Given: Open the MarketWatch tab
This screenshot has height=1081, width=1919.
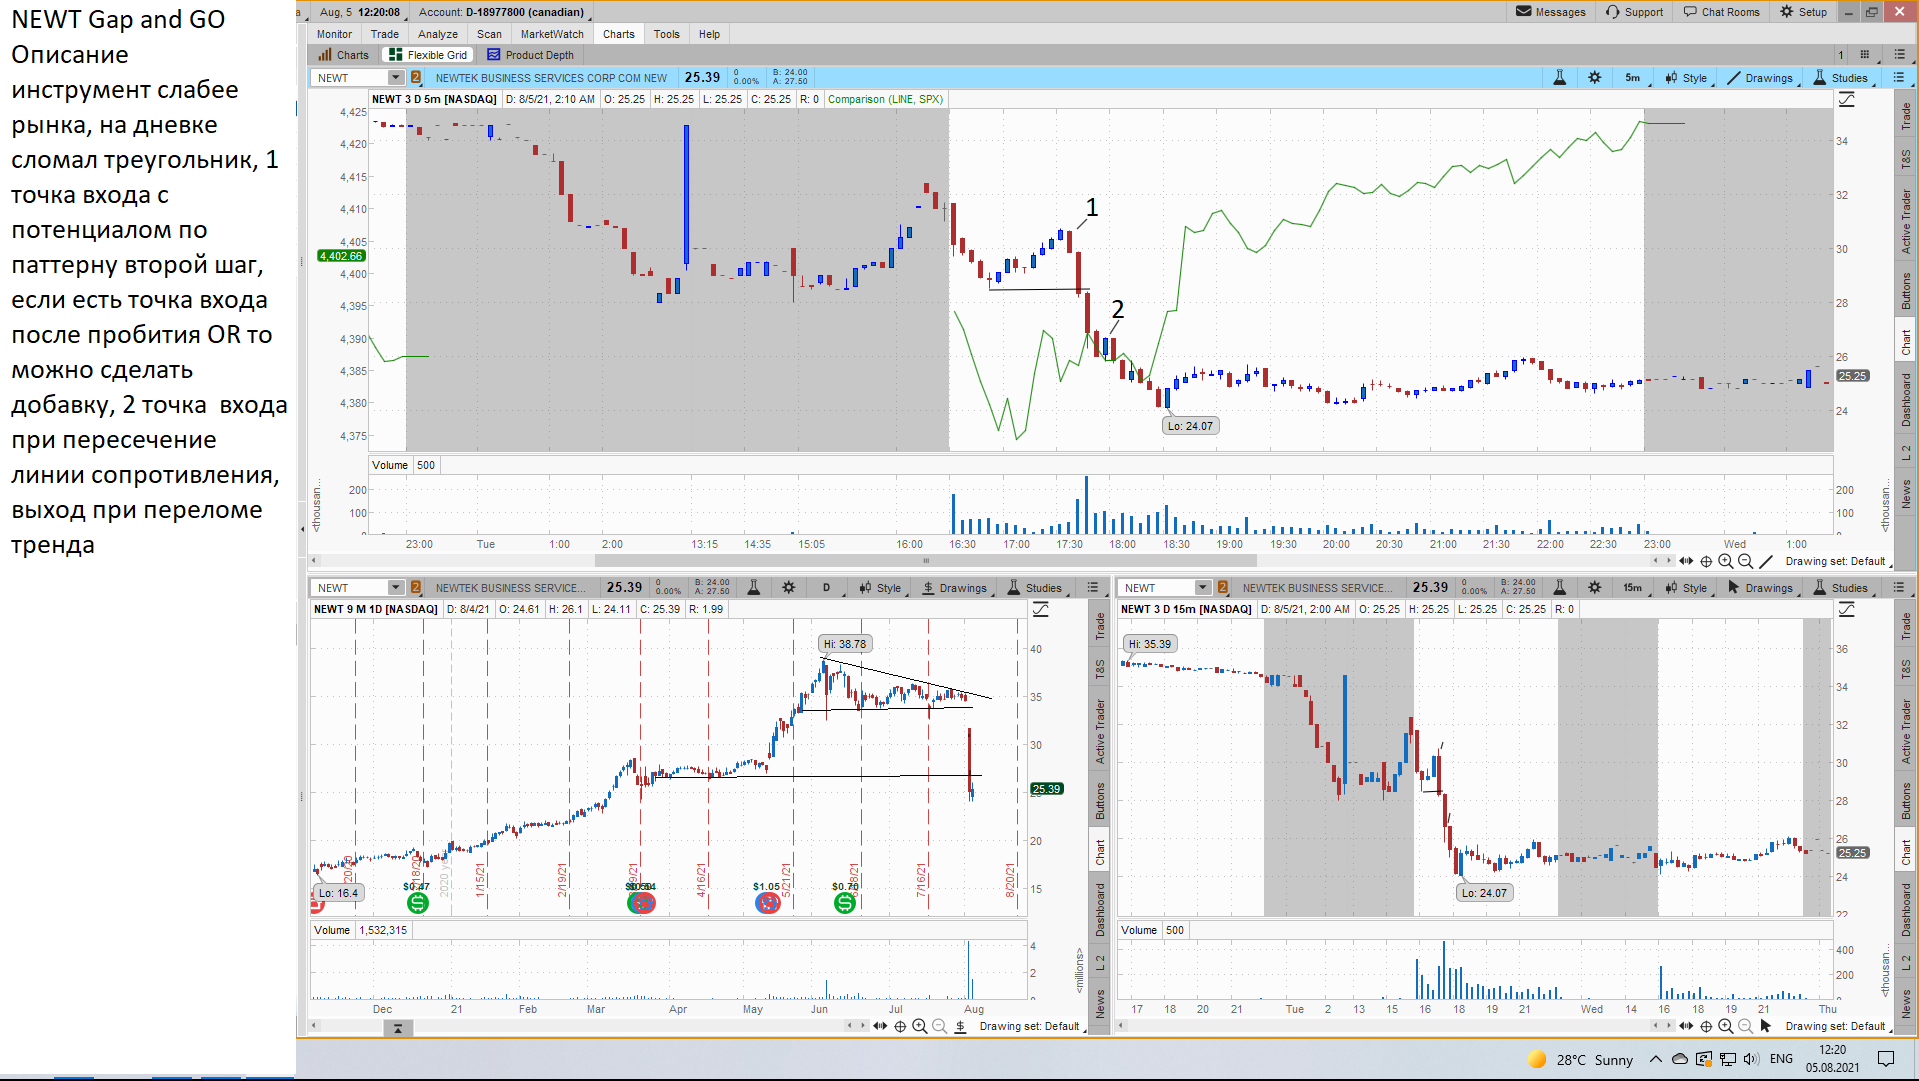Looking at the screenshot, I should click(x=552, y=34).
